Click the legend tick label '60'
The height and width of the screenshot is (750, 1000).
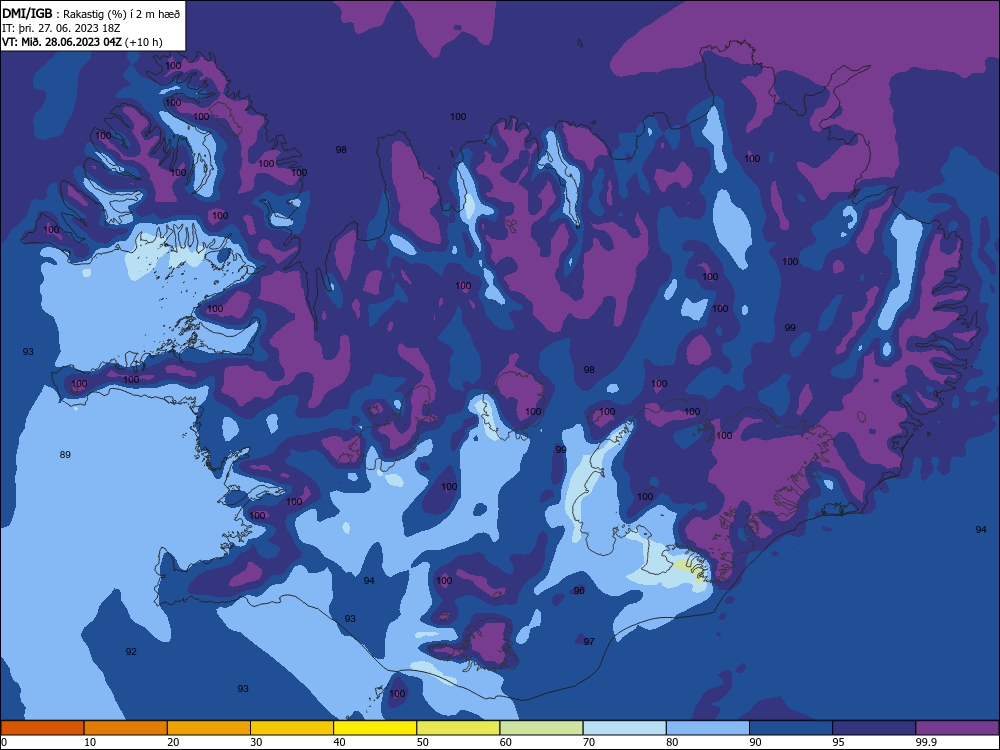click(506, 742)
